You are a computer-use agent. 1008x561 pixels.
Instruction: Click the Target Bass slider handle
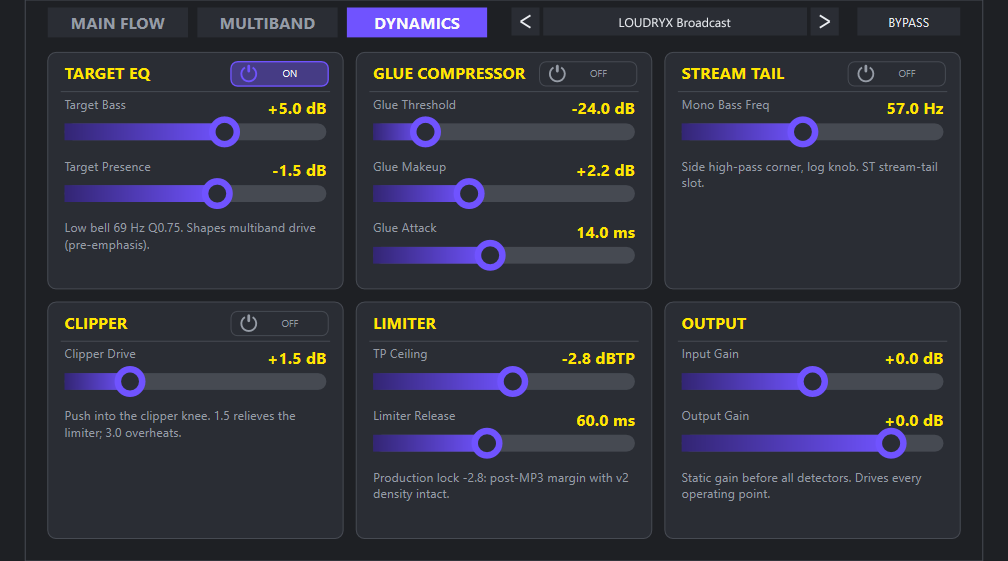pyautogui.click(x=224, y=132)
